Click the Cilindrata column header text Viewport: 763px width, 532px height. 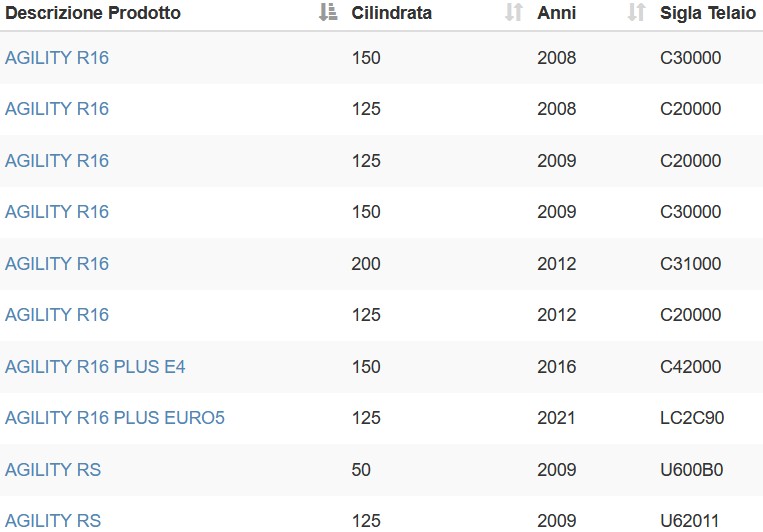pos(392,13)
